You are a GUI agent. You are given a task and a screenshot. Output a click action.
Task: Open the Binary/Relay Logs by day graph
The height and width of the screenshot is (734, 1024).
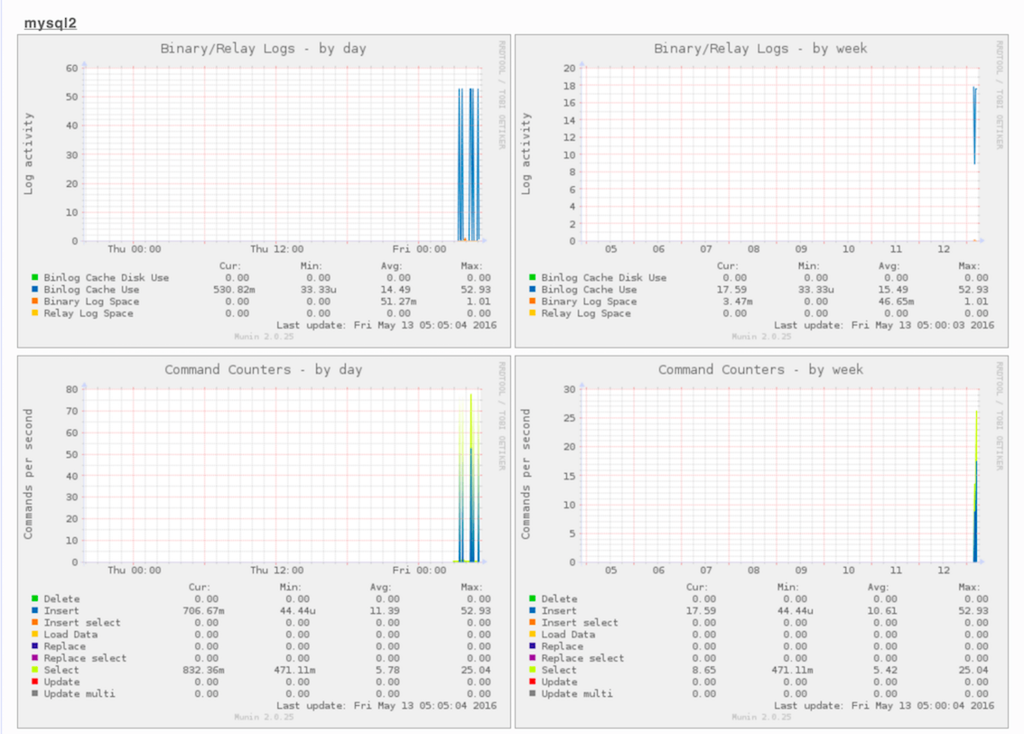pos(264,191)
